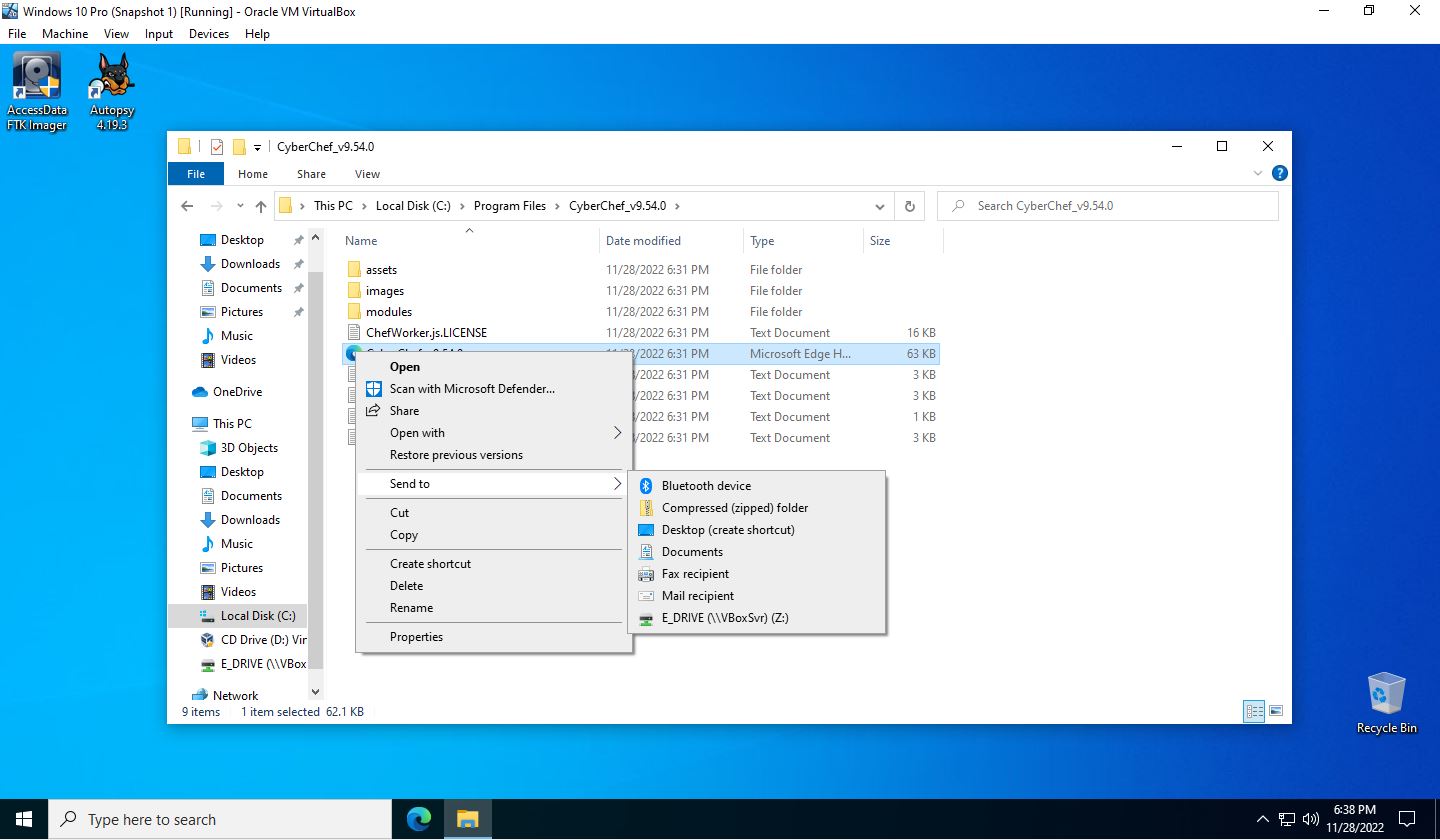This screenshot has height=840, width=1440.
Task: Switch to Large icons view in status bar
Action: point(1275,712)
